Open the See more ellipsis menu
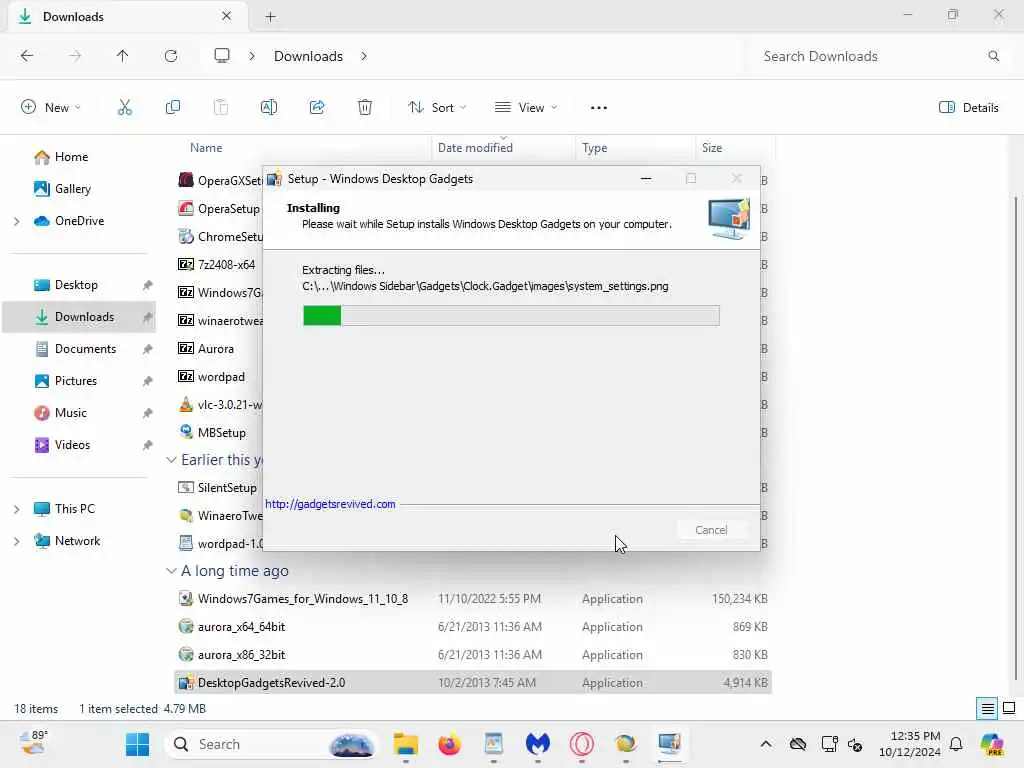Image resolution: width=1024 pixels, height=768 pixels. (x=598, y=108)
